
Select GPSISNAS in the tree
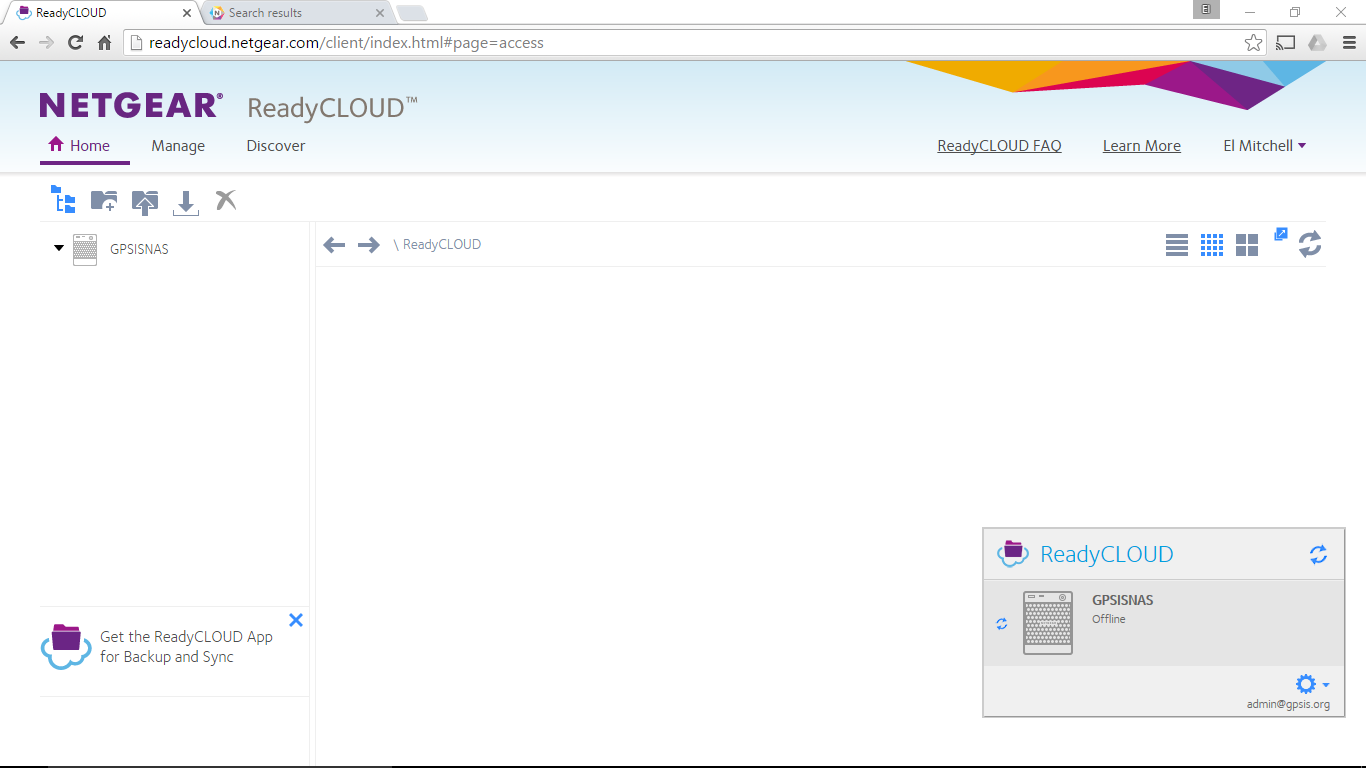pyautogui.click(x=139, y=249)
